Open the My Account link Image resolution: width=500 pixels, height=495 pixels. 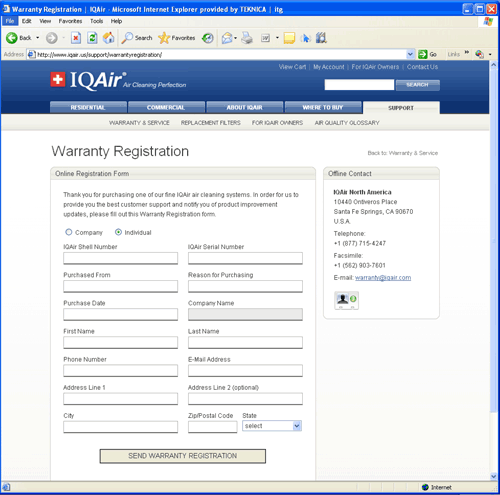(x=329, y=67)
